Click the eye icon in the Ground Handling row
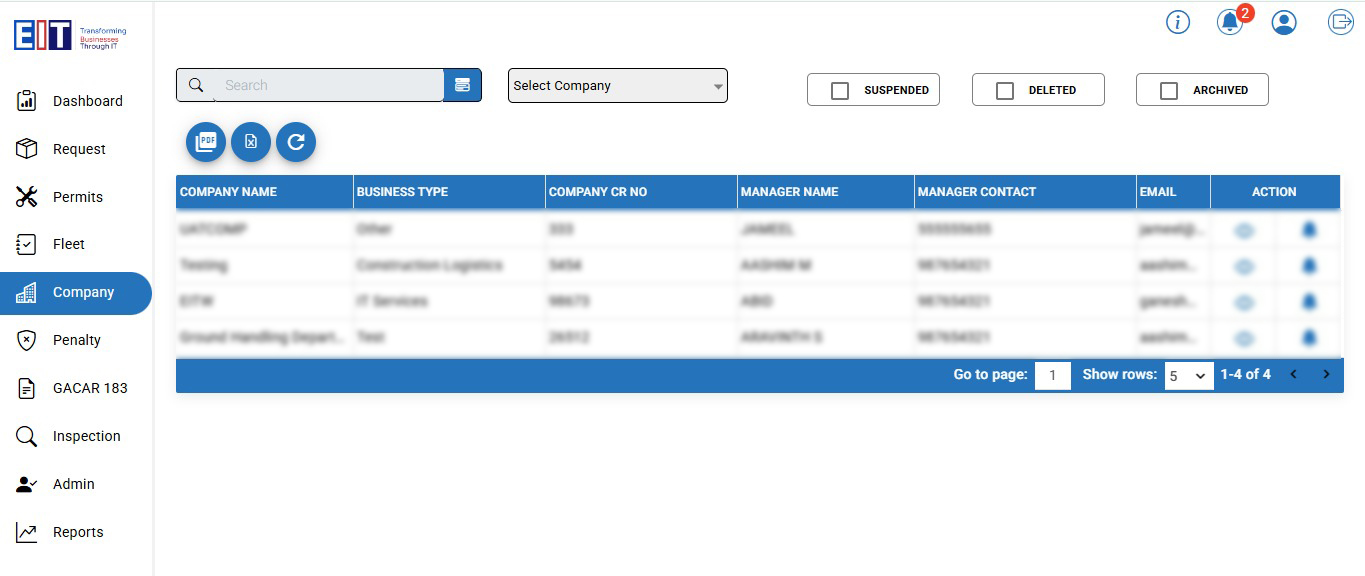Image resolution: width=1365 pixels, height=576 pixels. pos(1244,338)
